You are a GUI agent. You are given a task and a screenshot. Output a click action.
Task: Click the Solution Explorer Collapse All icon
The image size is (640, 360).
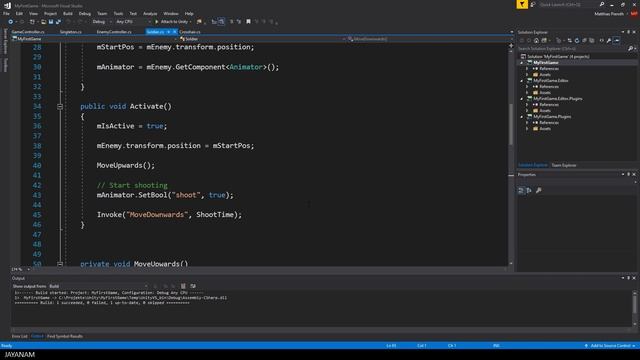584,40
